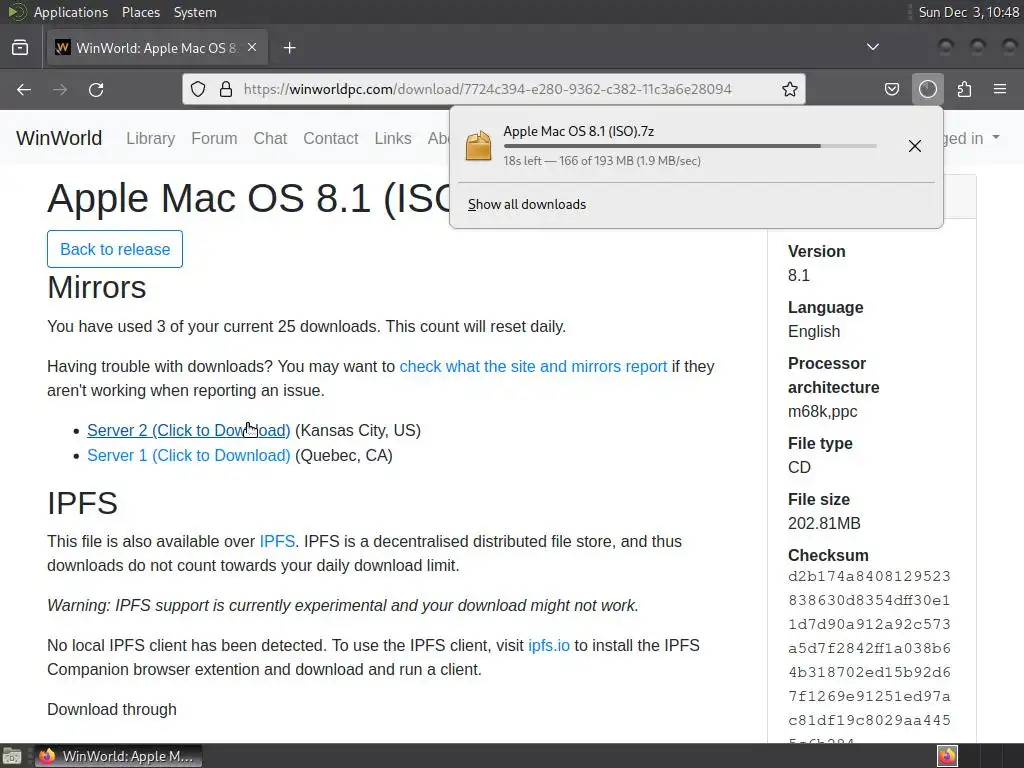Screen dimensions: 1024x768
Task: Click the Checksum heading
Action: [x=828, y=555]
